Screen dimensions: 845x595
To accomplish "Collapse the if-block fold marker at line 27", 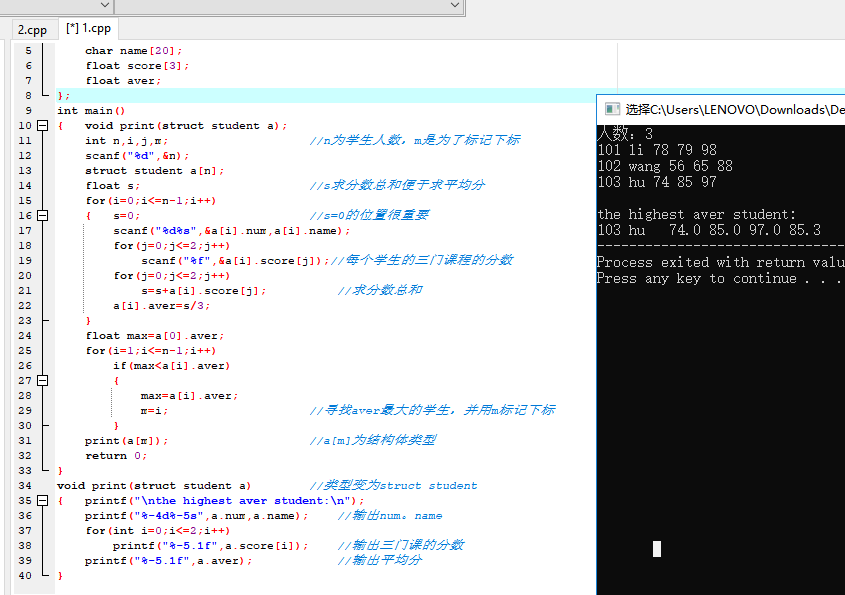I will 42,381.
